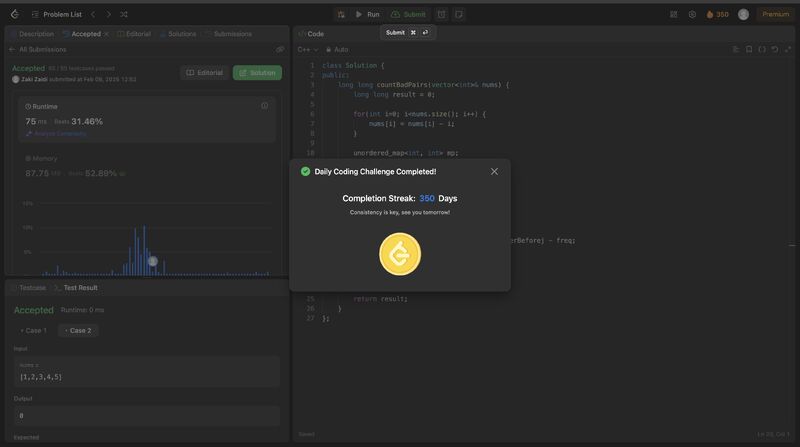Go back to All Submissions
Screen dimensions: 800x447
(38, 49)
